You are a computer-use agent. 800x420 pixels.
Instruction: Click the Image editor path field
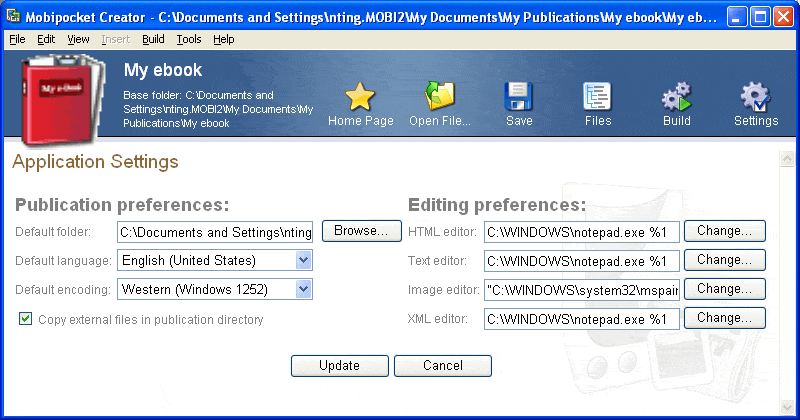point(582,290)
